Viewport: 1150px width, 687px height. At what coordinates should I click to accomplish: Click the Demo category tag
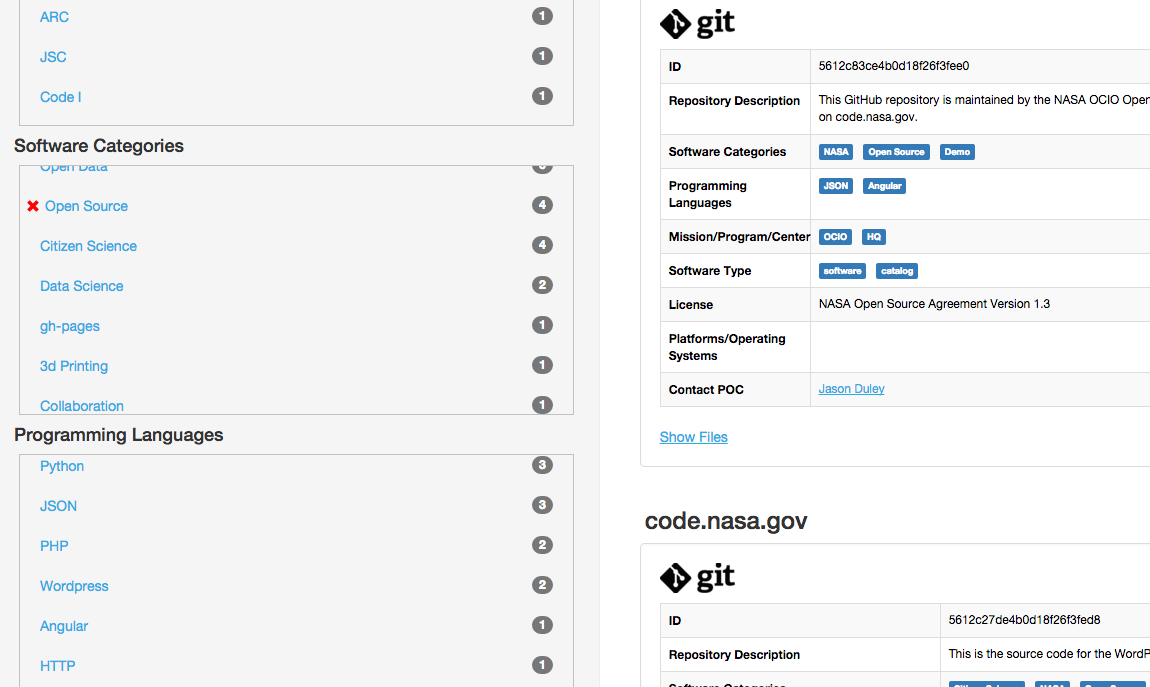click(x=957, y=151)
